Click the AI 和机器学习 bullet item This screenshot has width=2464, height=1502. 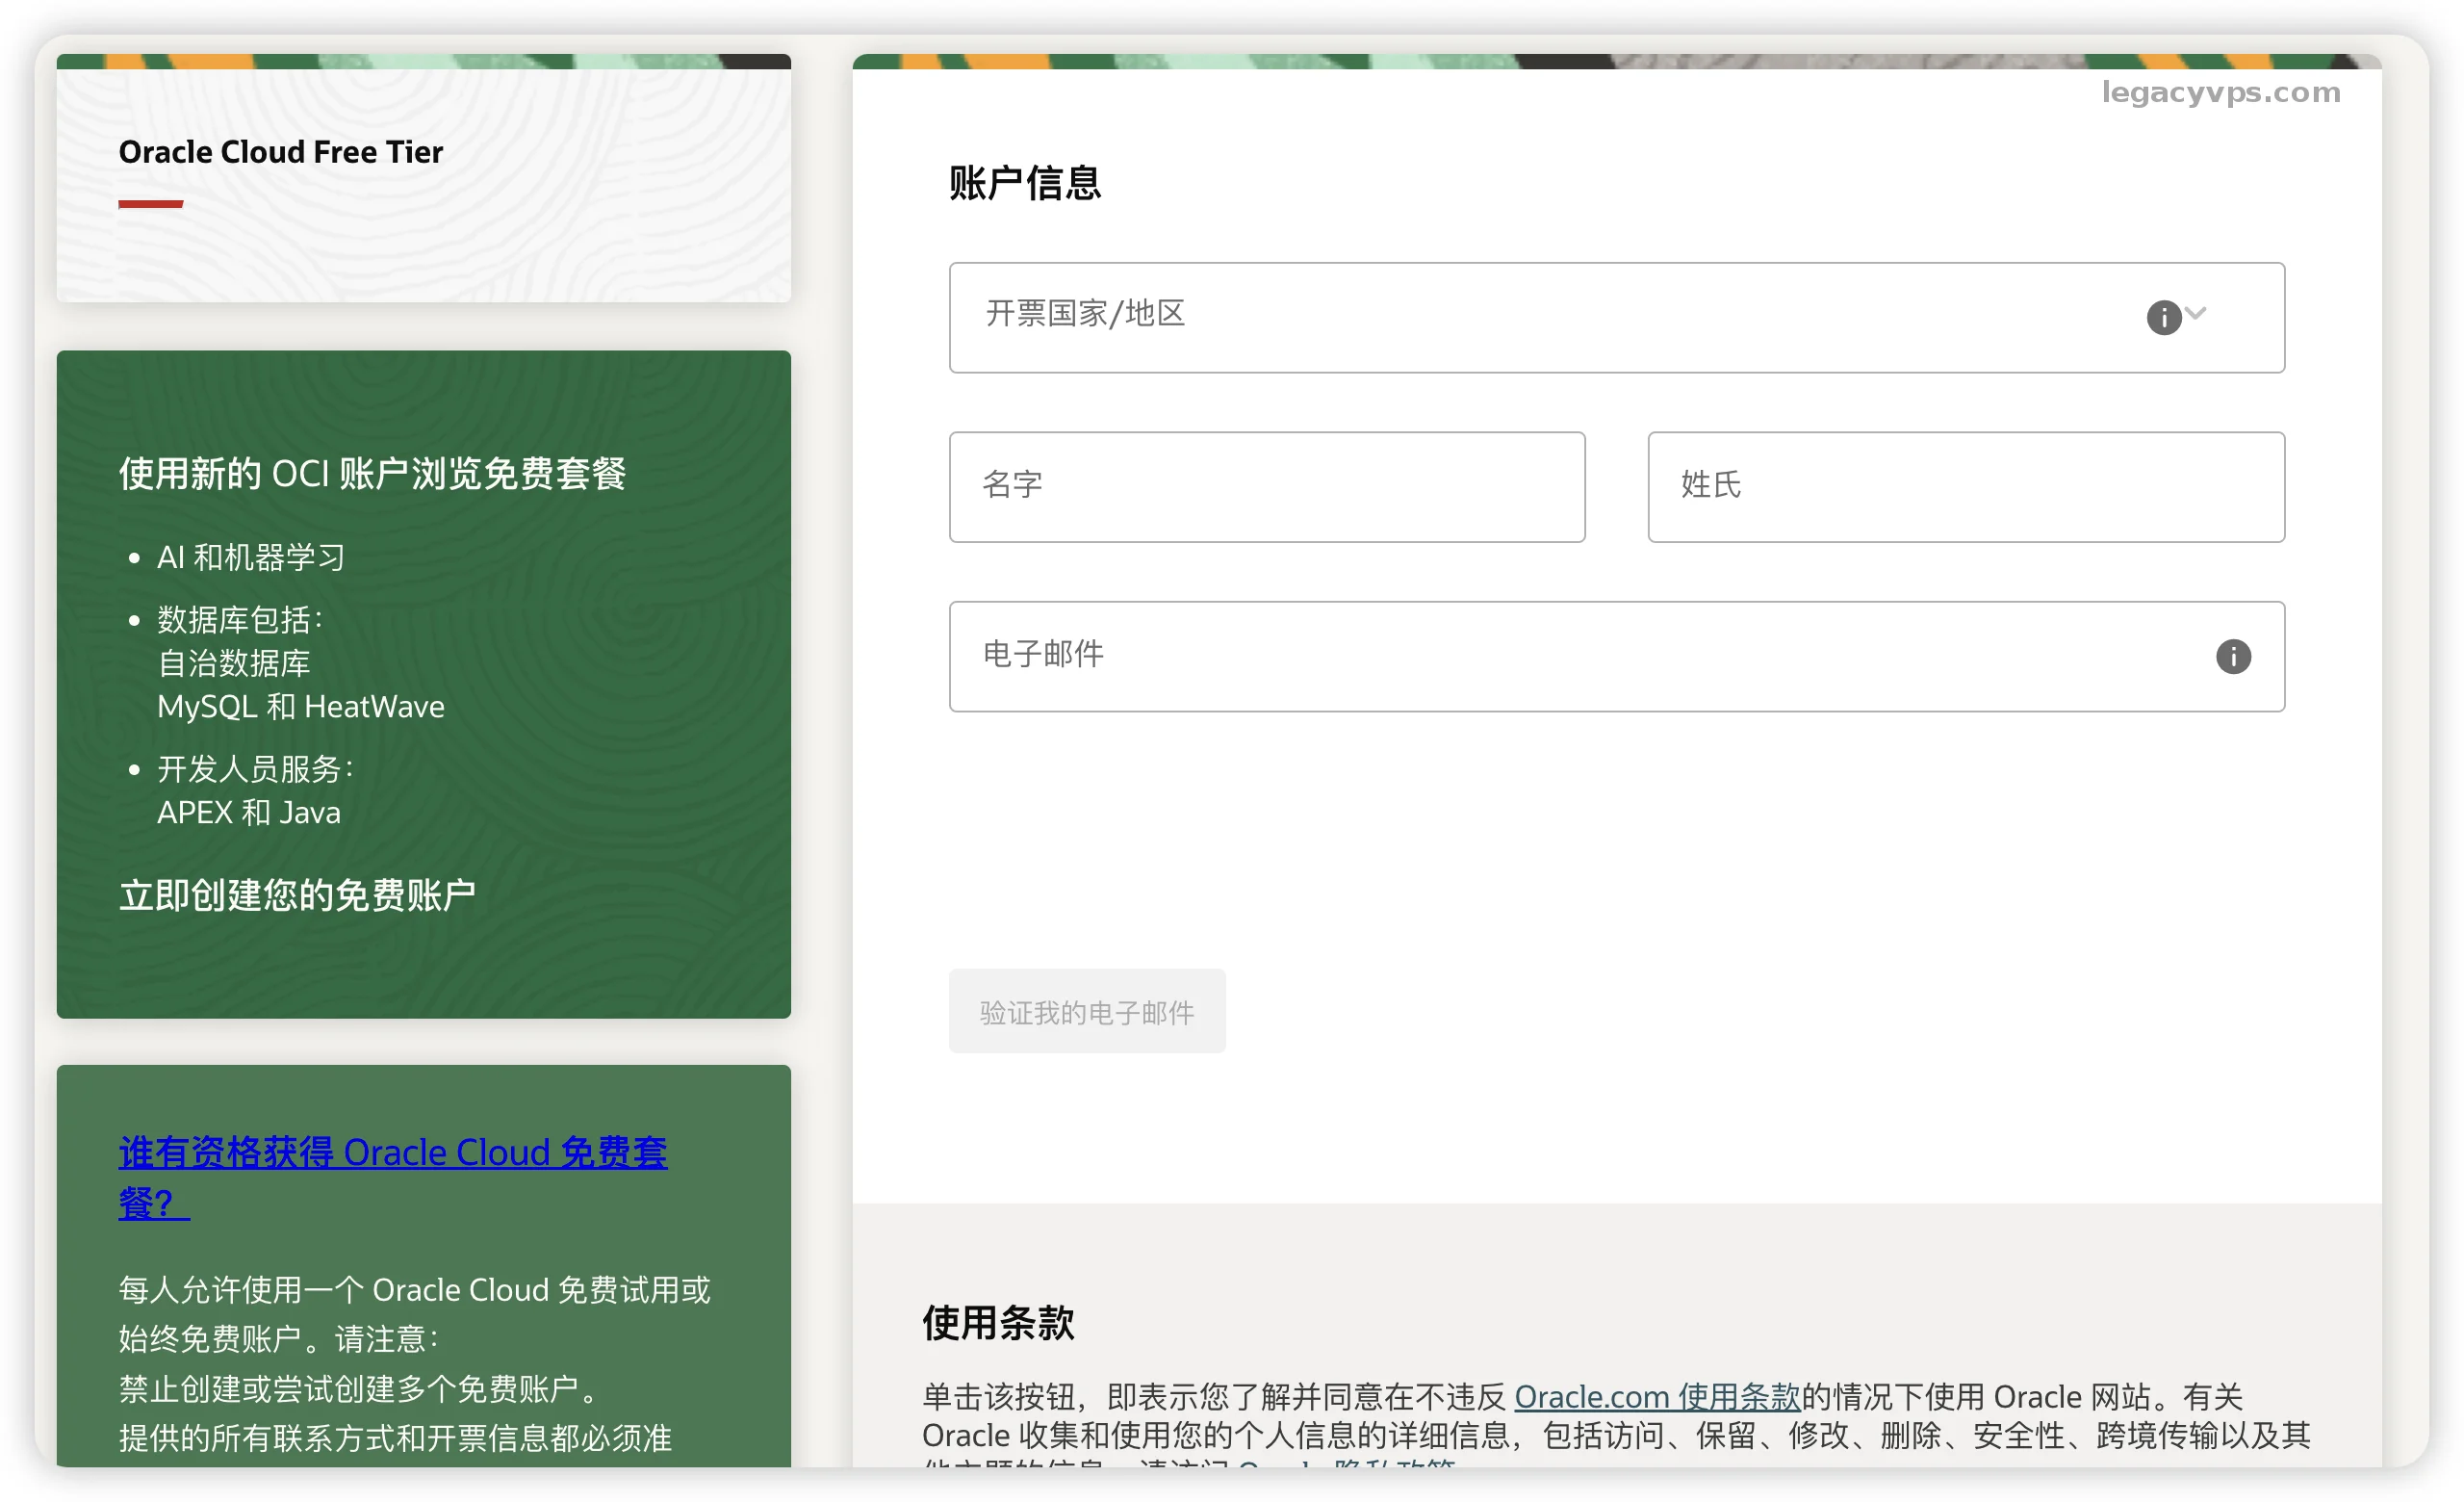[x=251, y=557]
